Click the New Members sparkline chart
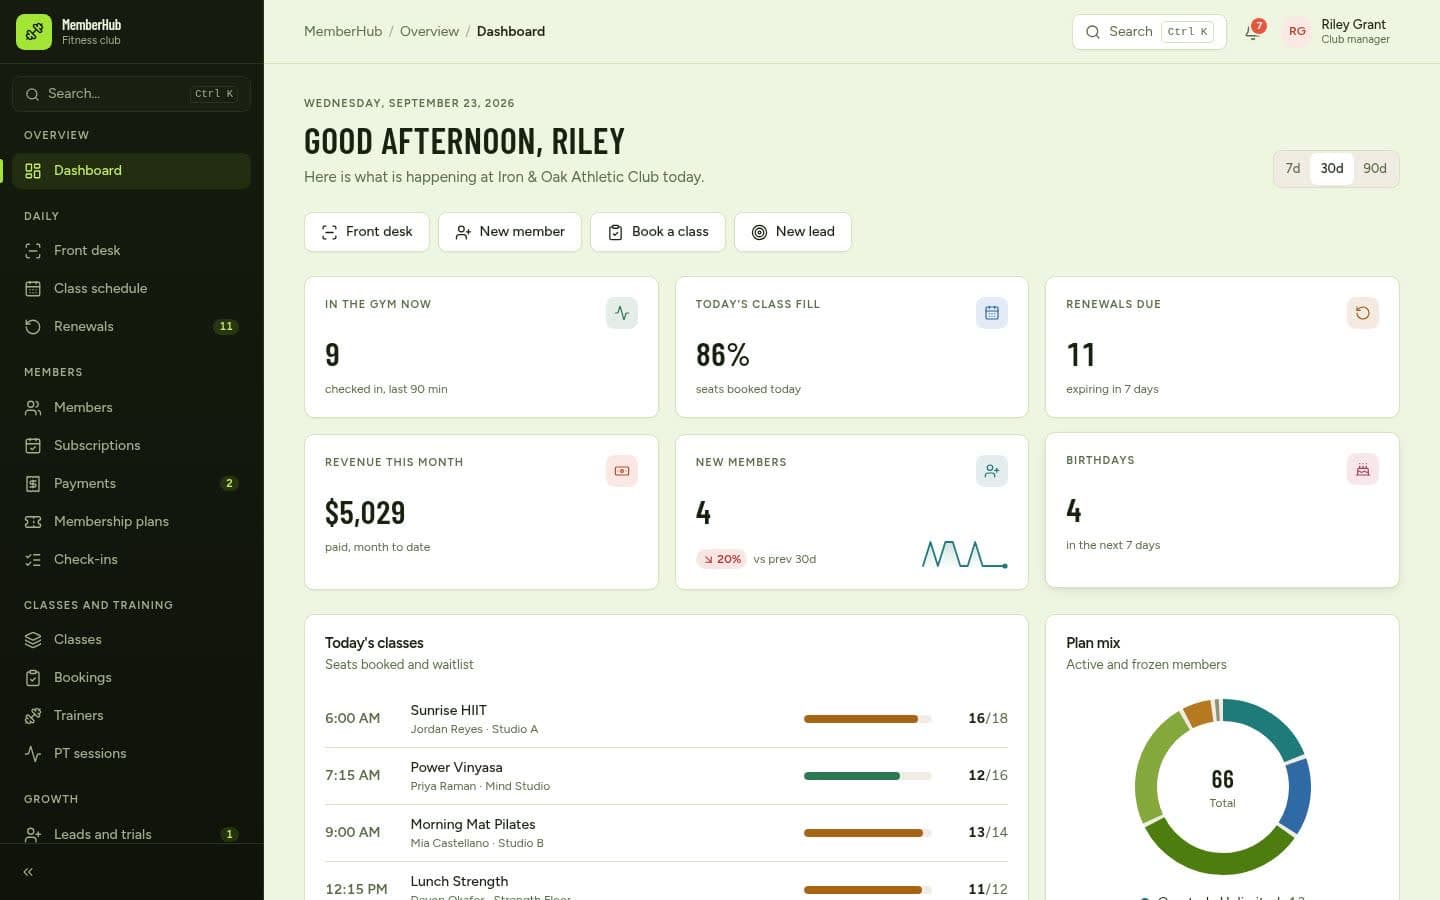Screen dimensions: 1440x900 click(x=964, y=554)
